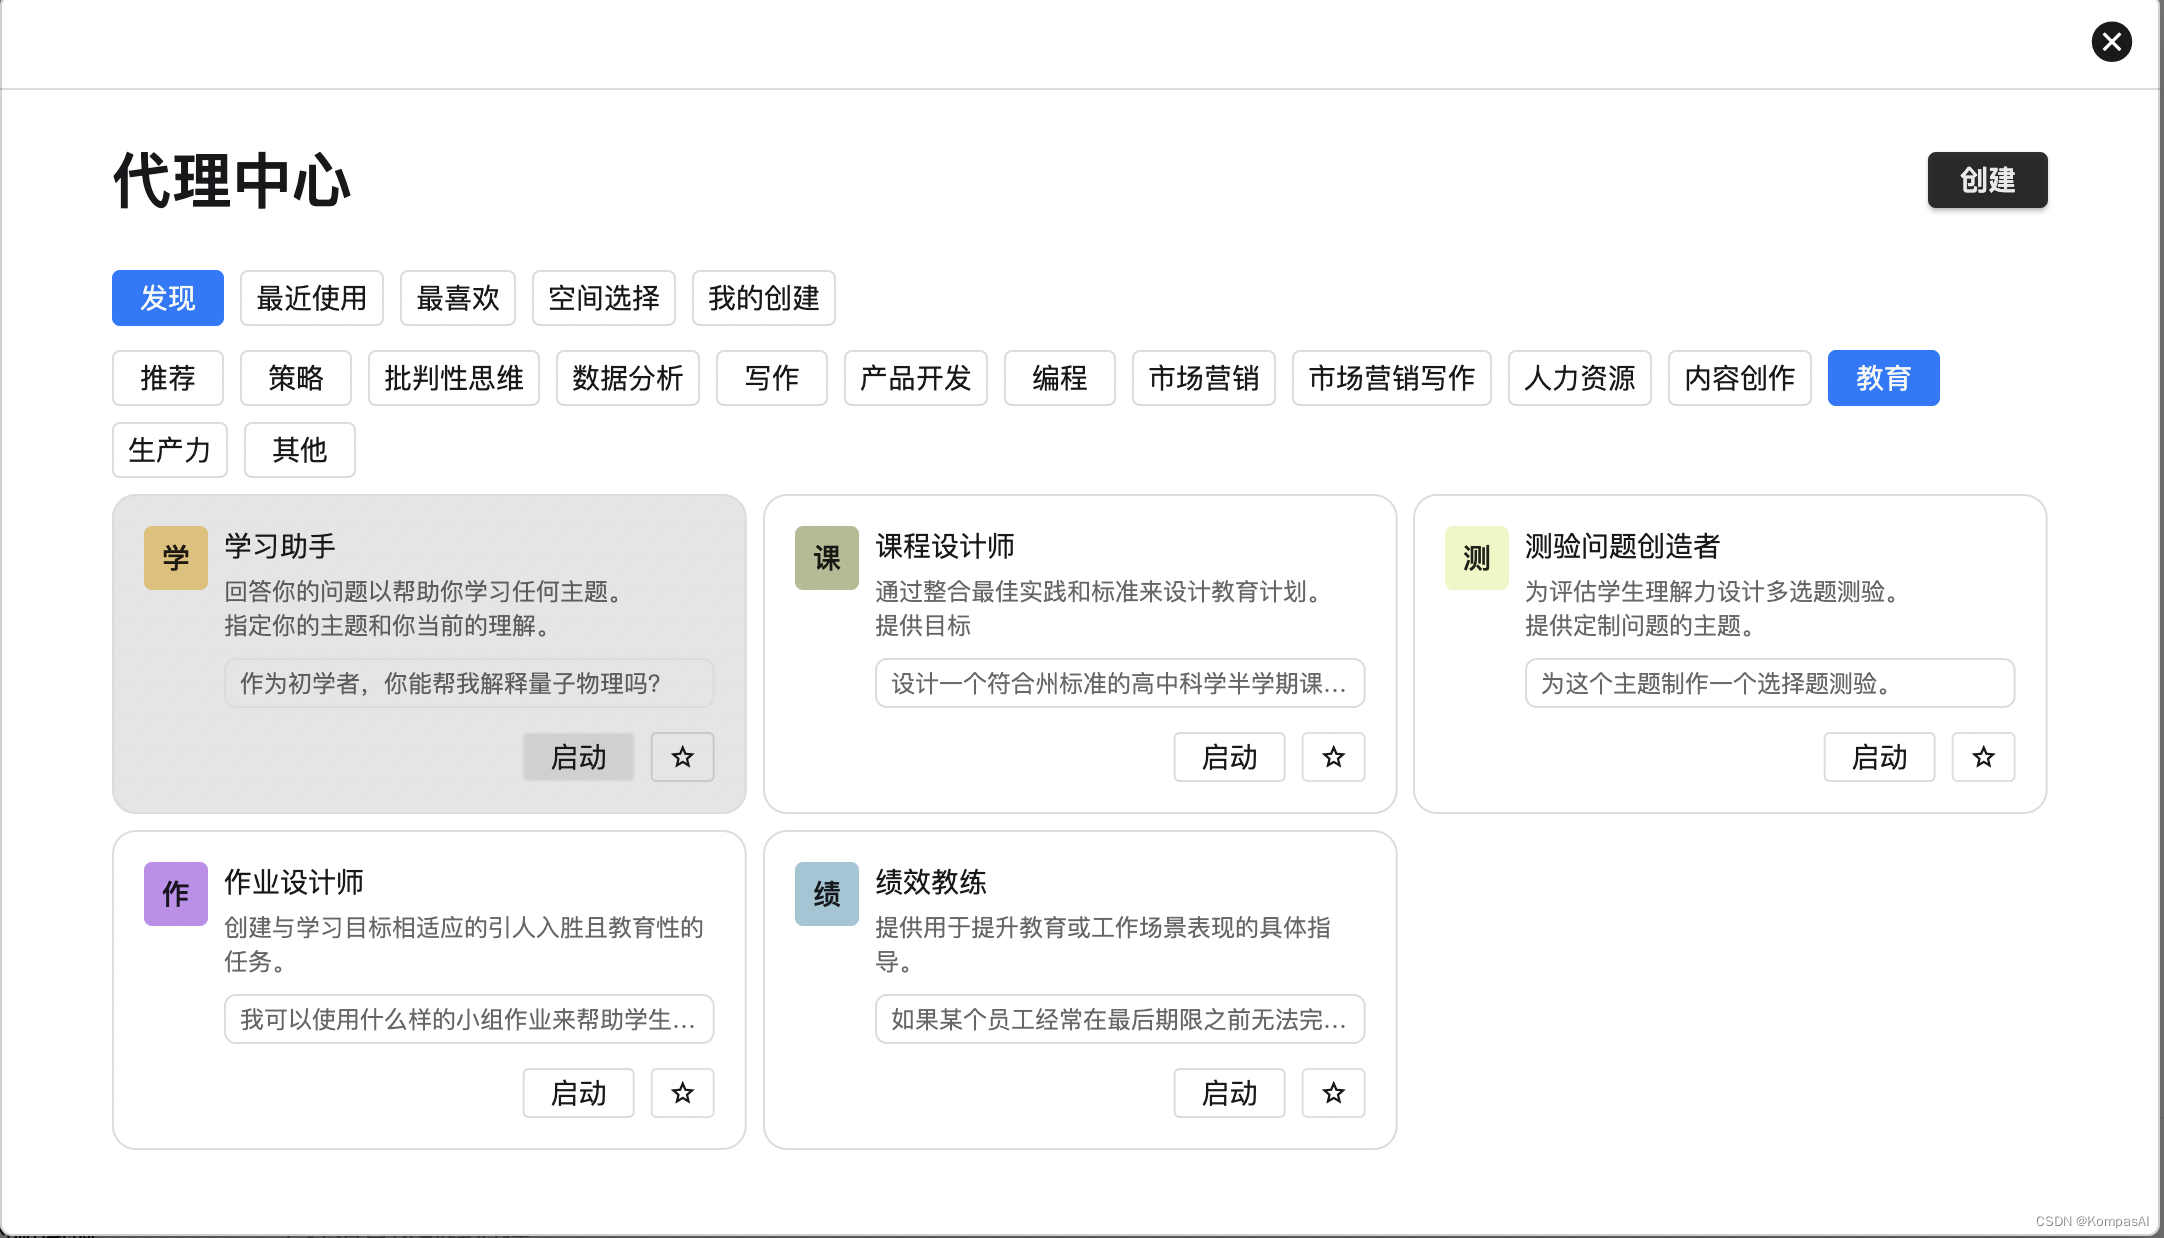The width and height of the screenshot is (2164, 1238).
Task: Click the prompt 作为初学者，你能帮我解释量子物理吗?
Action: [x=469, y=683]
